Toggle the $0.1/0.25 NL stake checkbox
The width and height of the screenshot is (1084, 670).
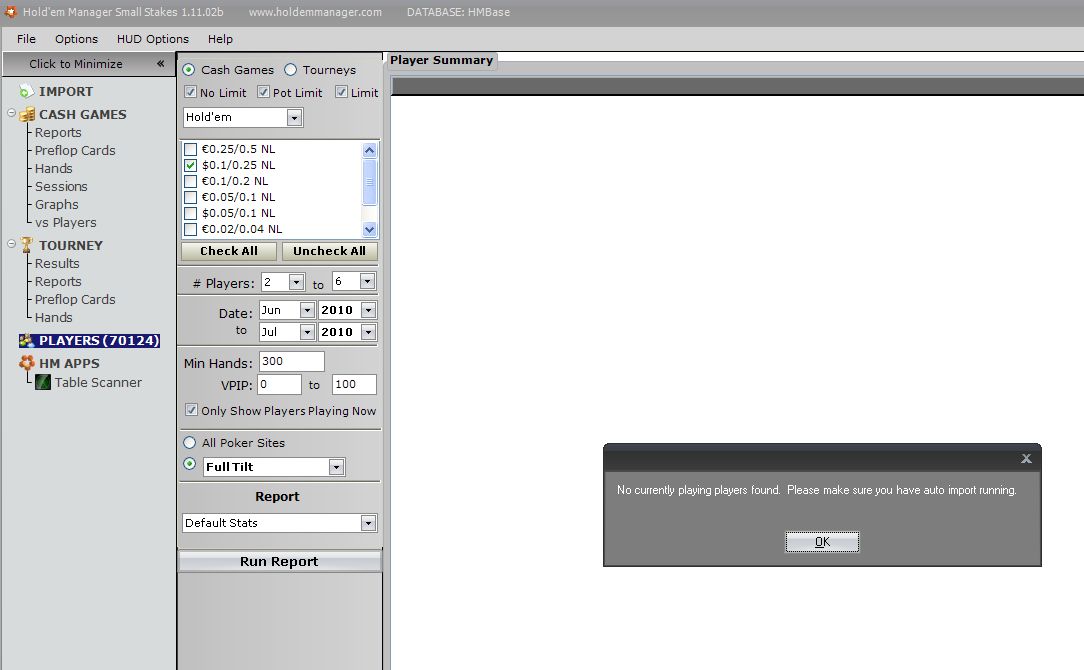click(x=191, y=165)
